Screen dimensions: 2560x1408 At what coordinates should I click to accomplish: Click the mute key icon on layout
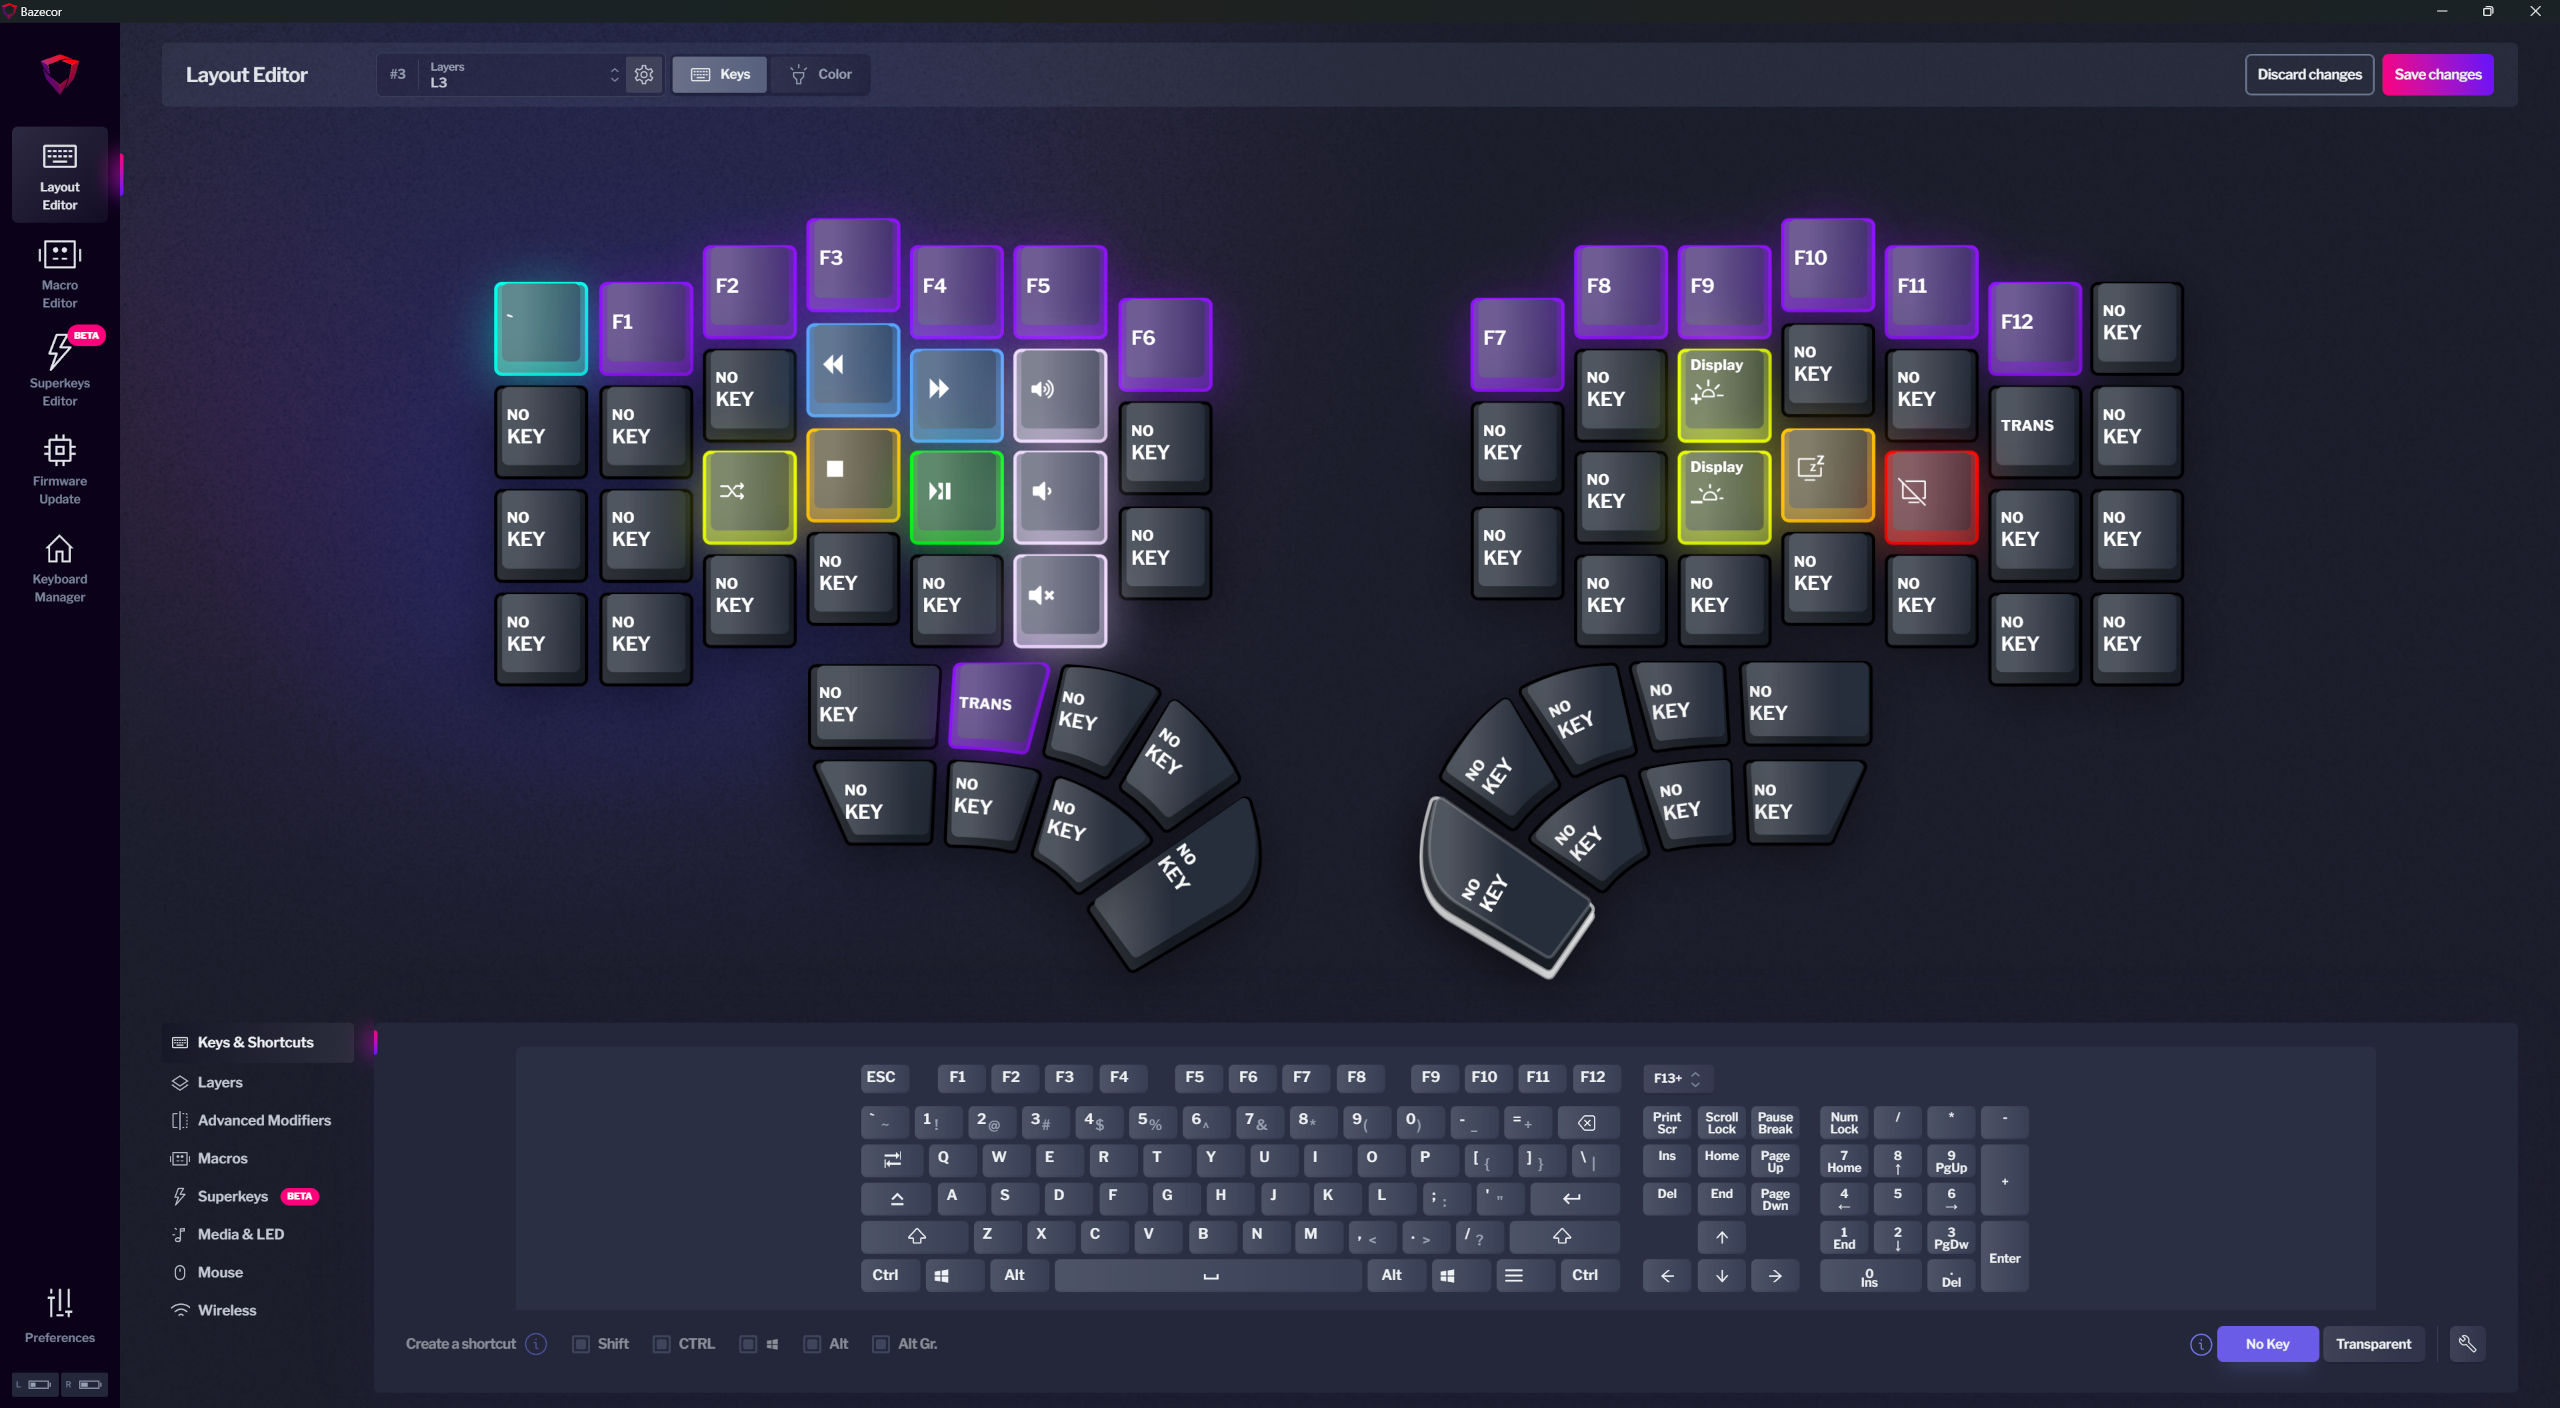(x=1056, y=595)
